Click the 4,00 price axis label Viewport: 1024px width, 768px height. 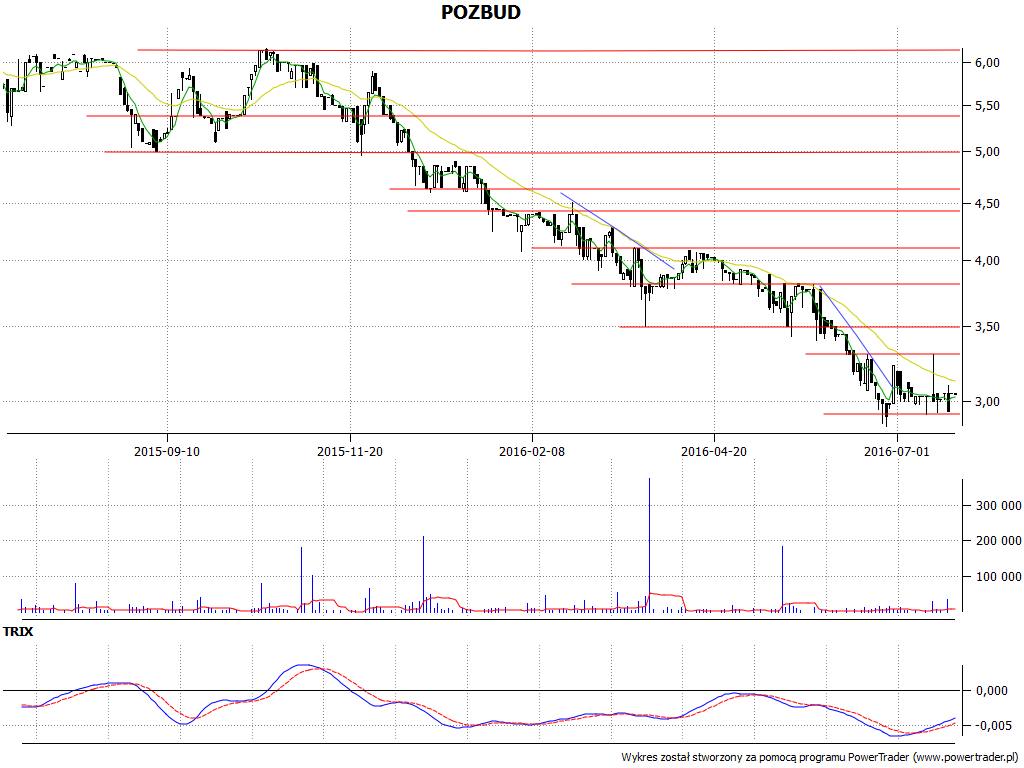(987, 261)
